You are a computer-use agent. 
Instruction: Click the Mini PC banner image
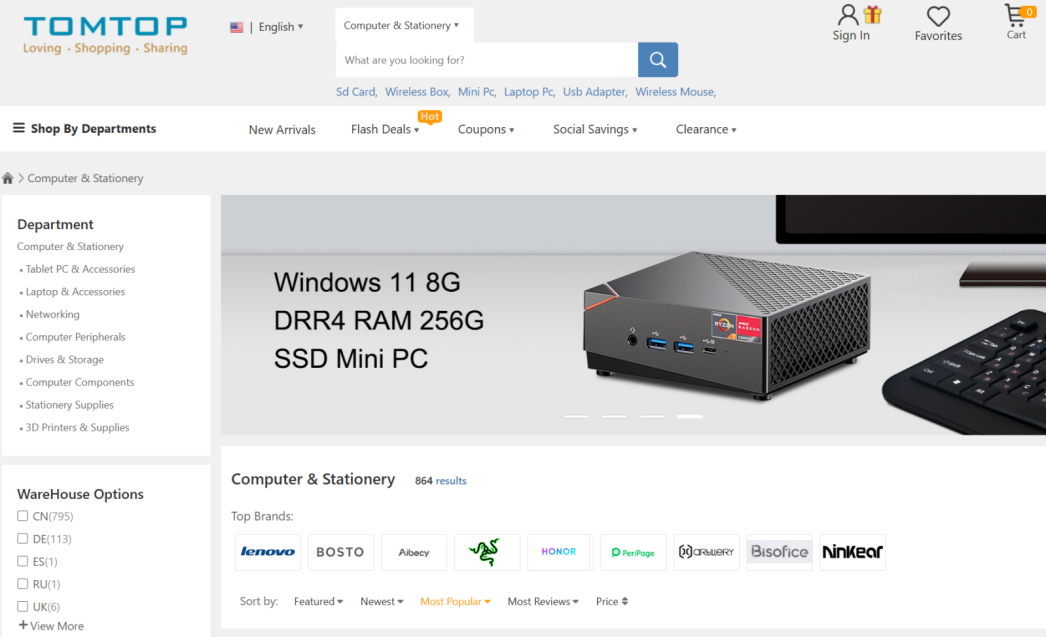(x=633, y=315)
